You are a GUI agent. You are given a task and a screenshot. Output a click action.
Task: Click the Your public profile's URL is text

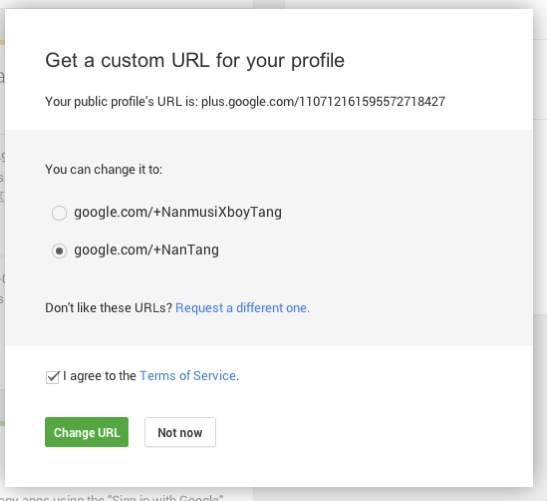(x=122, y=102)
